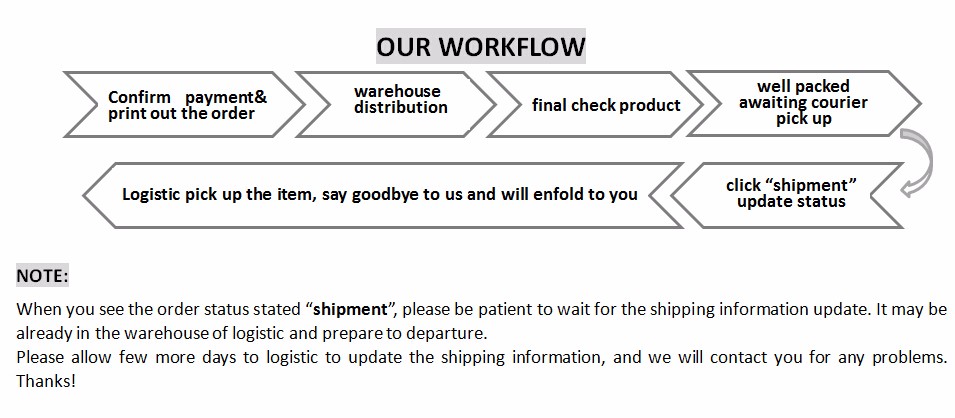Click the "Thanks!" text at the bottom
Viewport: 955px width, 418px height.
tap(46, 382)
